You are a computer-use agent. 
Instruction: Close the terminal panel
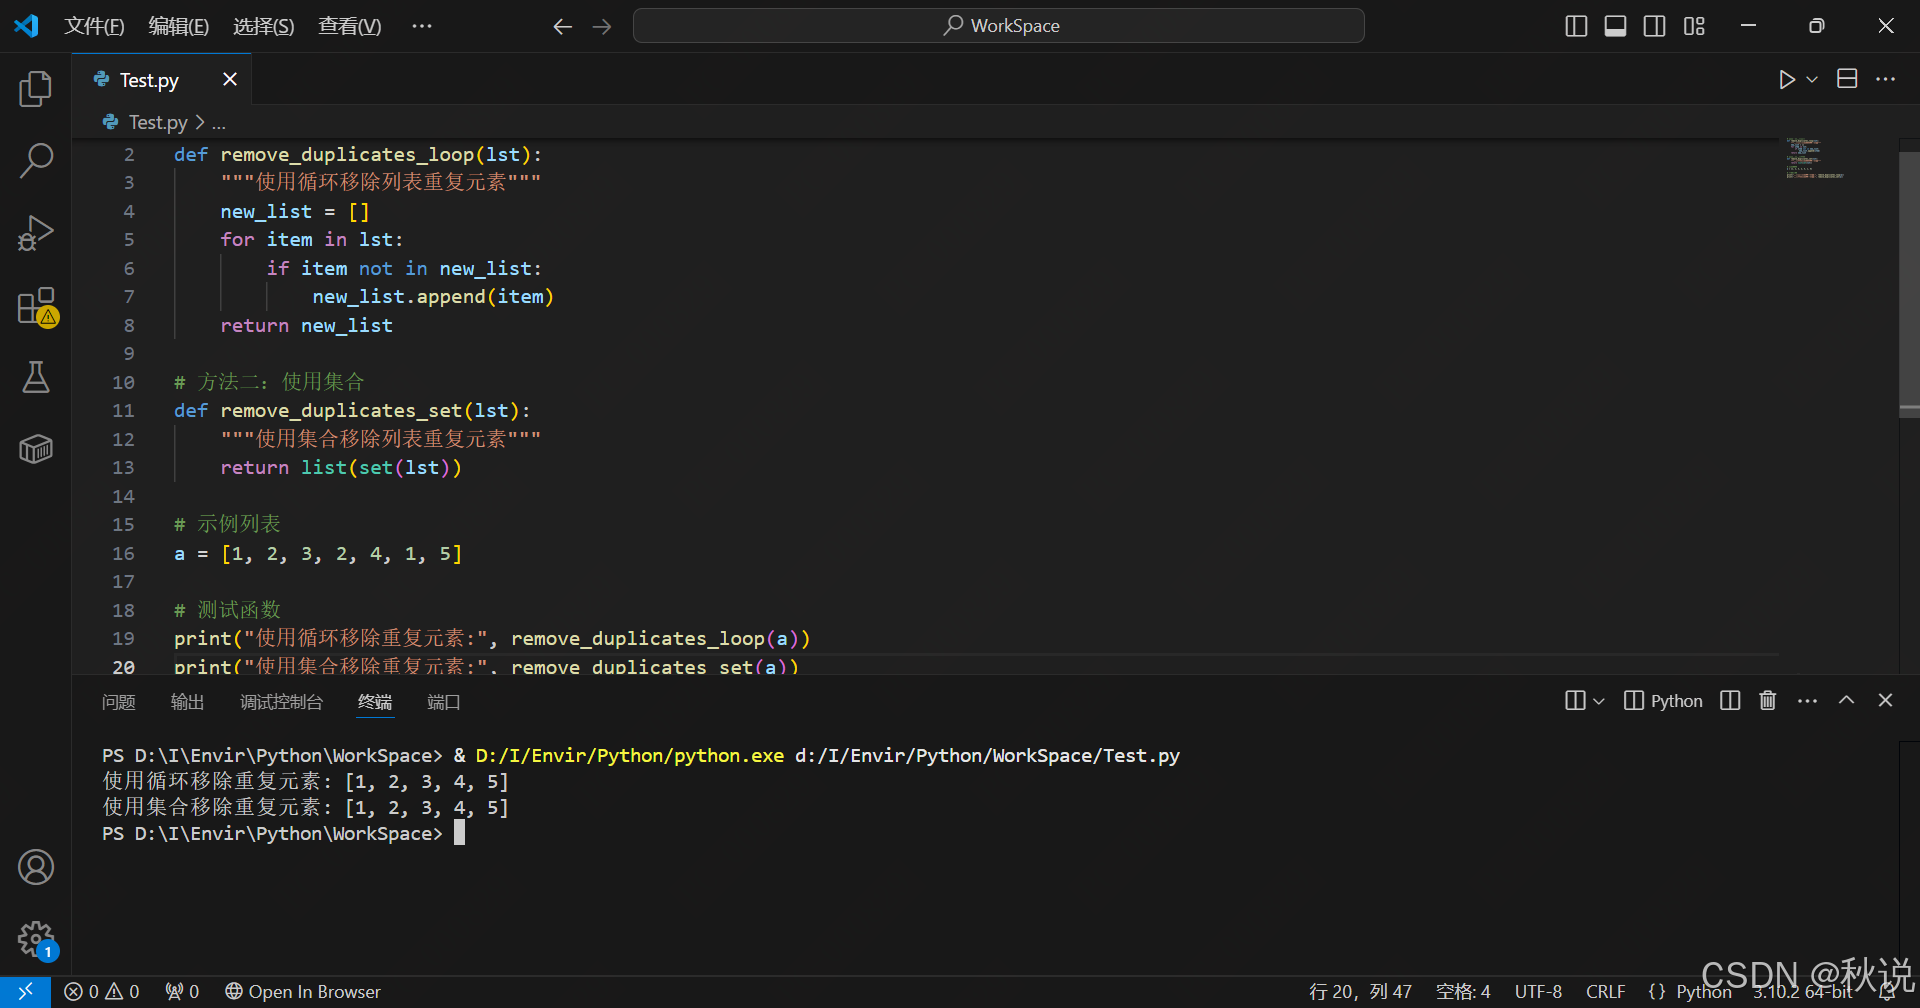point(1886,701)
